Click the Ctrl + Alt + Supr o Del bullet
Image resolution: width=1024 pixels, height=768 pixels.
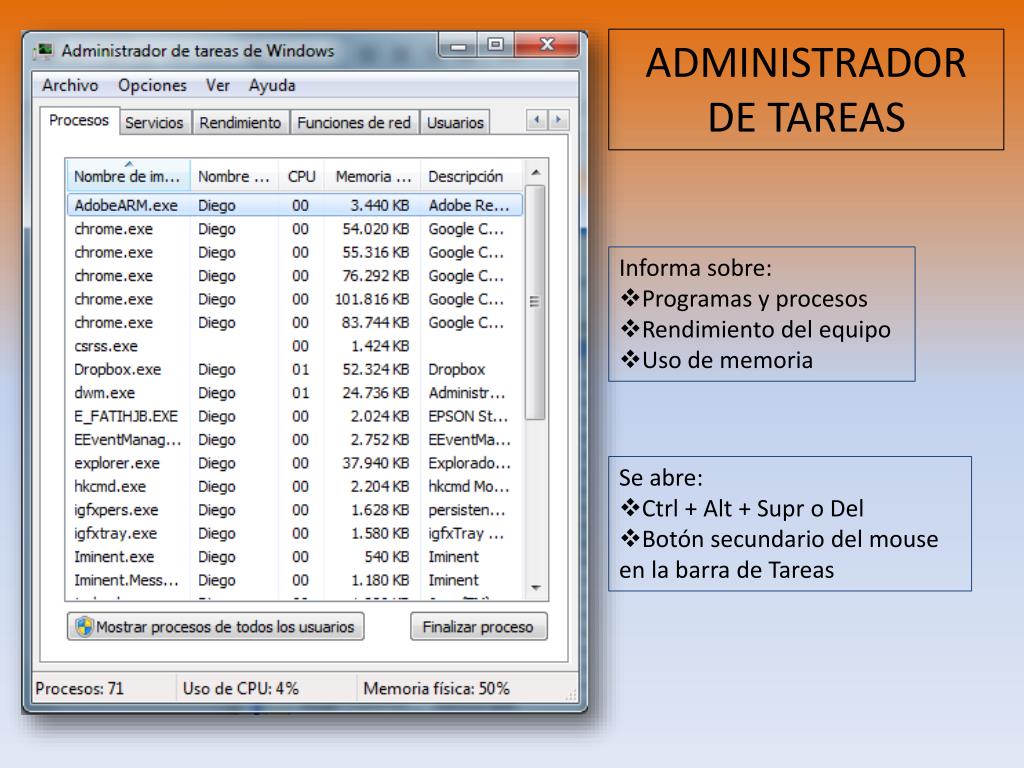(x=742, y=509)
